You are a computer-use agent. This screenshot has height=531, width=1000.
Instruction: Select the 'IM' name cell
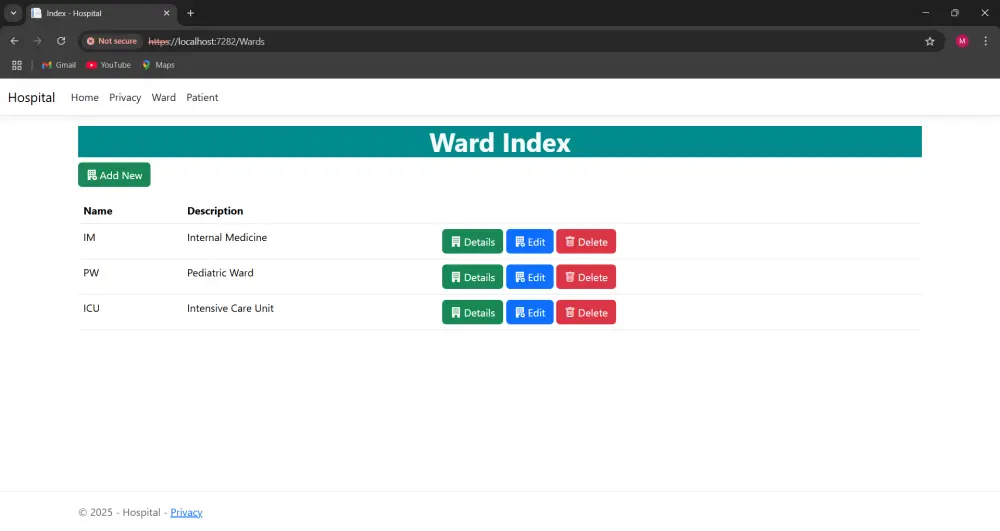(x=89, y=238)
